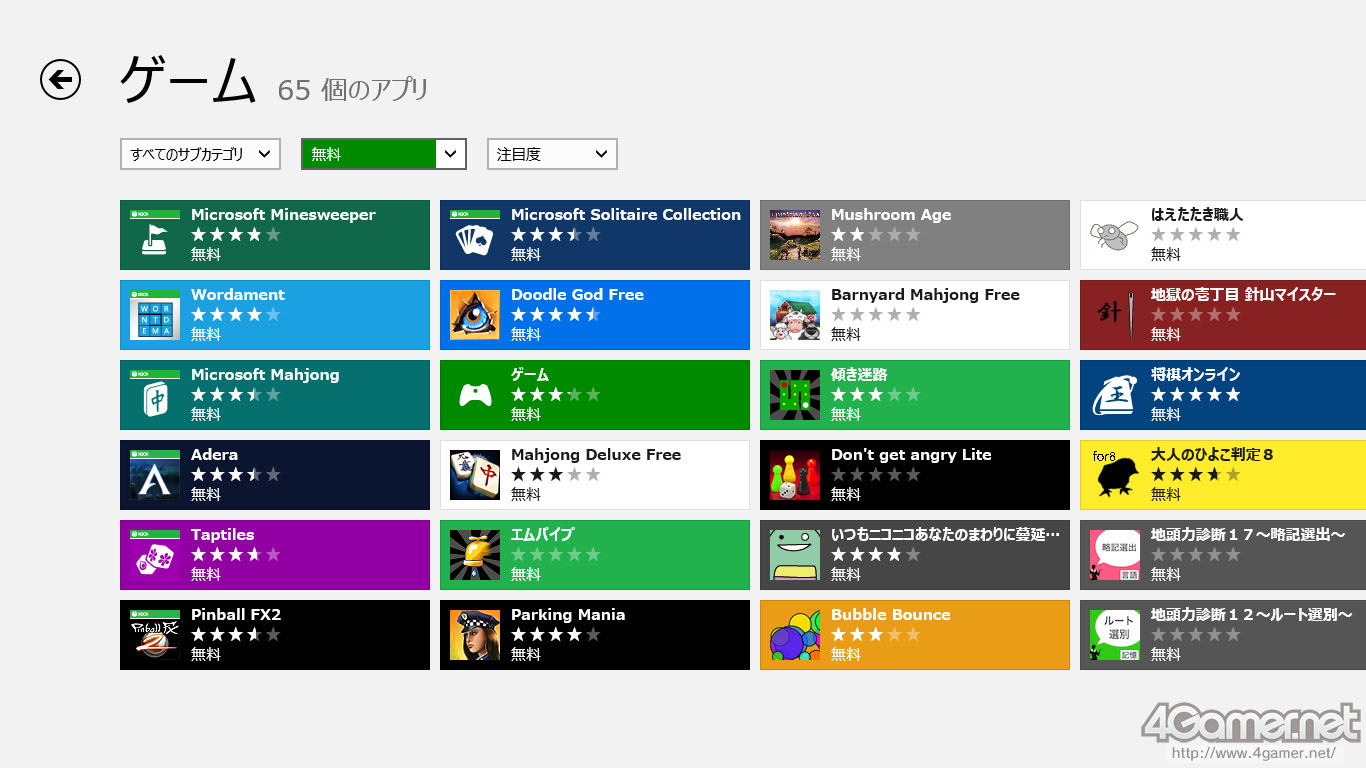This screenshot has width=1366, height=768.
Task: Go back using the arrow button
Action: 60,80
